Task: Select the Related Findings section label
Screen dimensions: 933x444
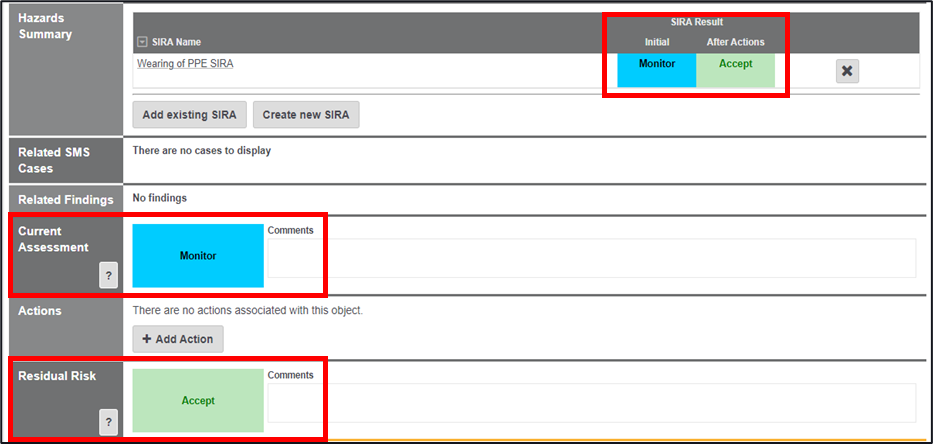Action: (x=65, y=199)
